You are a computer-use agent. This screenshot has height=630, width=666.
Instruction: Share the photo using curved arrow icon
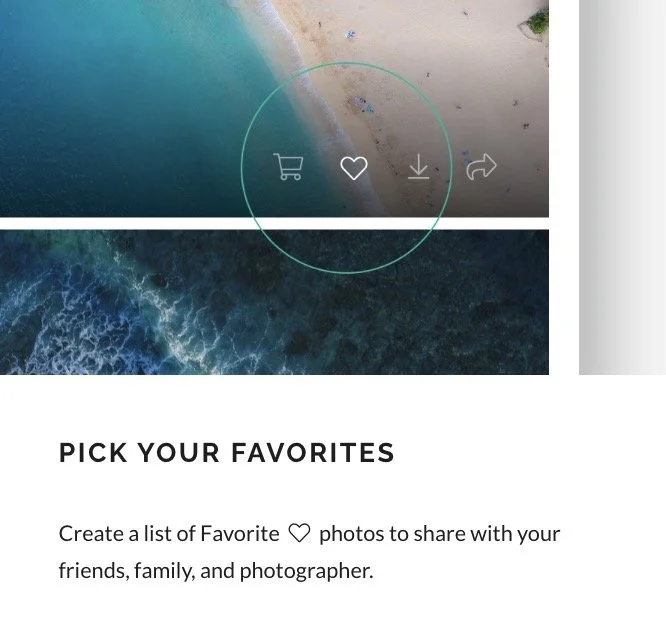[x=481, y=167]
